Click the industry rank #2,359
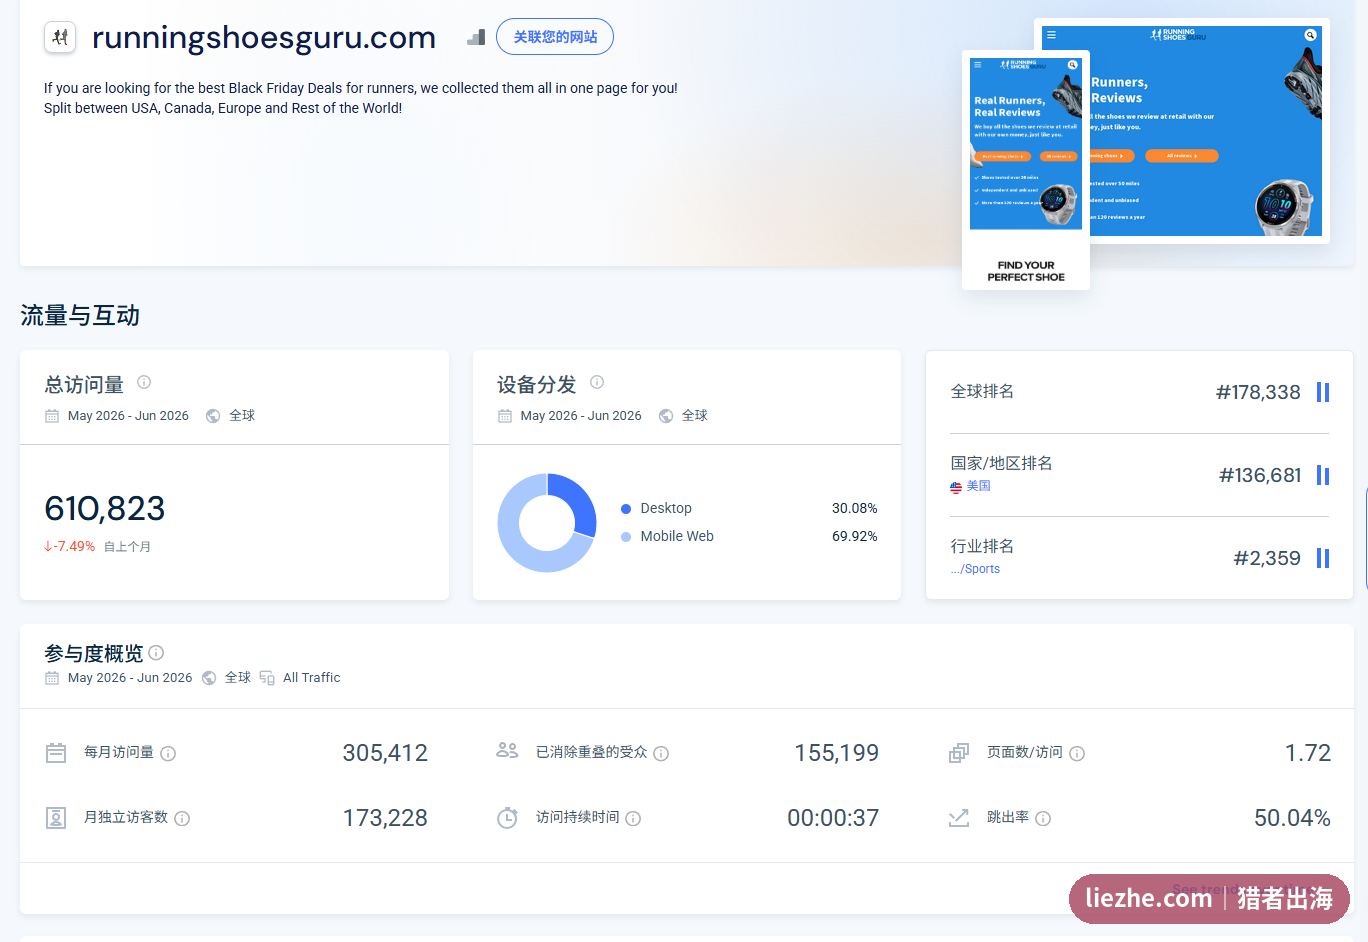Image resolution: width=1368 pixels, height=942 pixels. (1267, 558)
